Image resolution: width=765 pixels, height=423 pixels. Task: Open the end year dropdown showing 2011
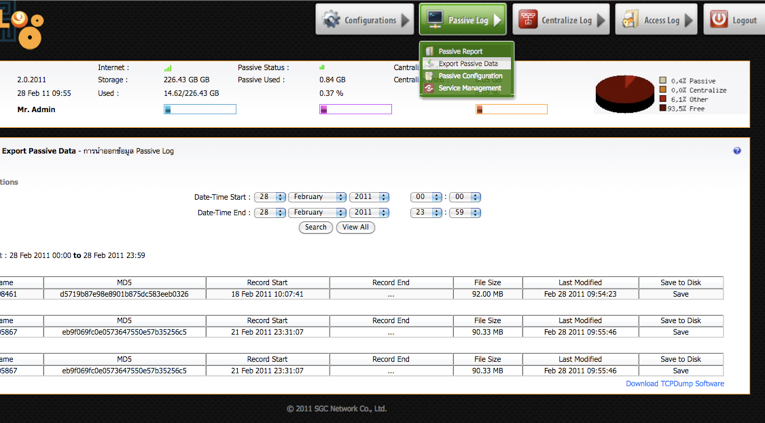pos(369,213)
